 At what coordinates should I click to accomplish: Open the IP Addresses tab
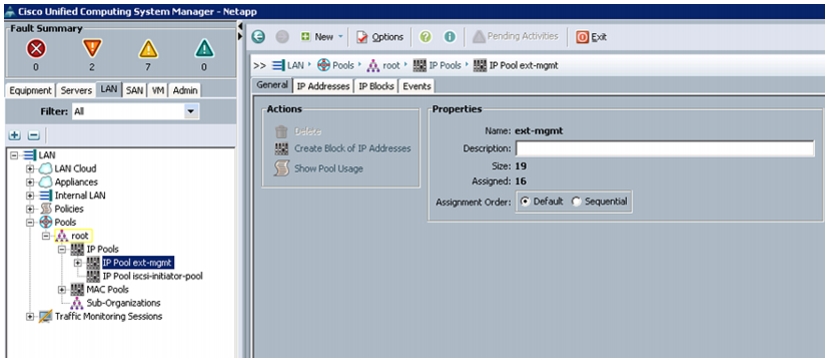coord(323,86)
